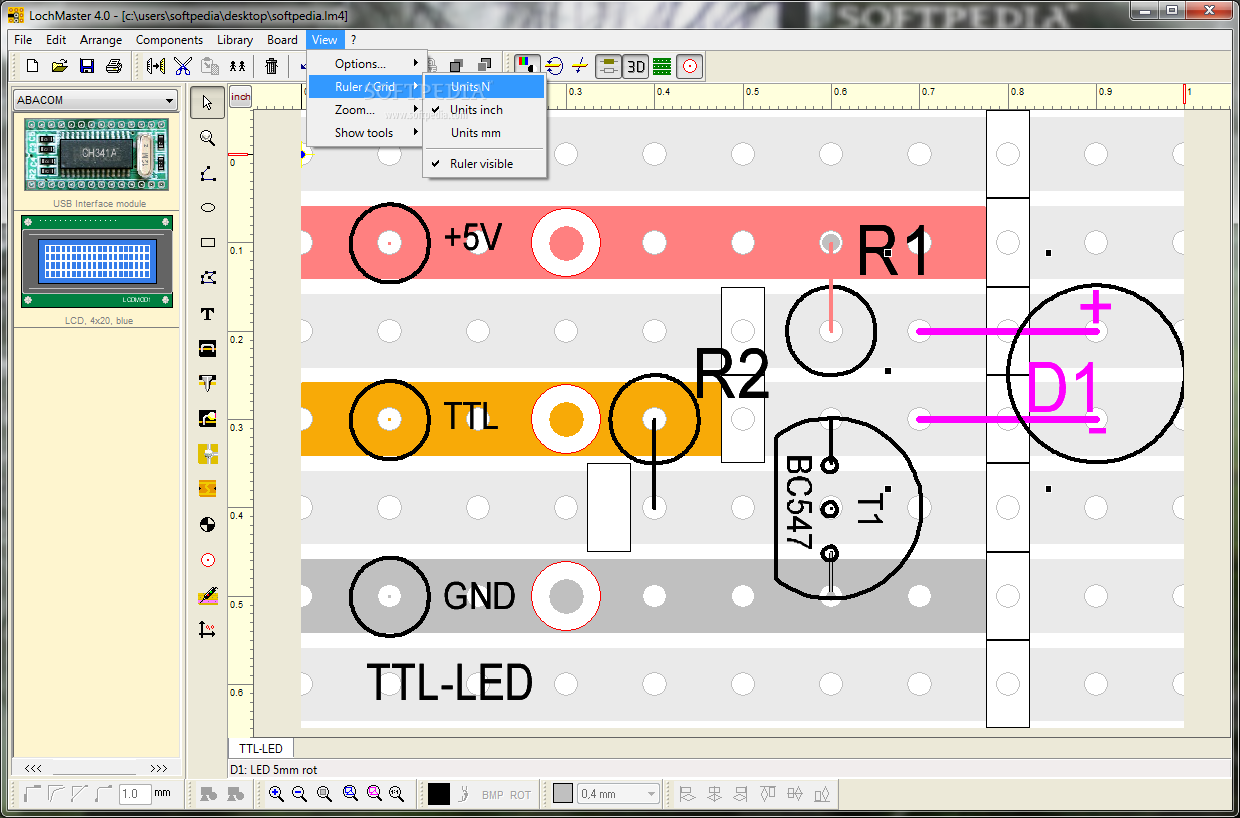The image size is (1240, 818).
Task: Expand the Zoom submenu
Action: click(x=366, y=110)
